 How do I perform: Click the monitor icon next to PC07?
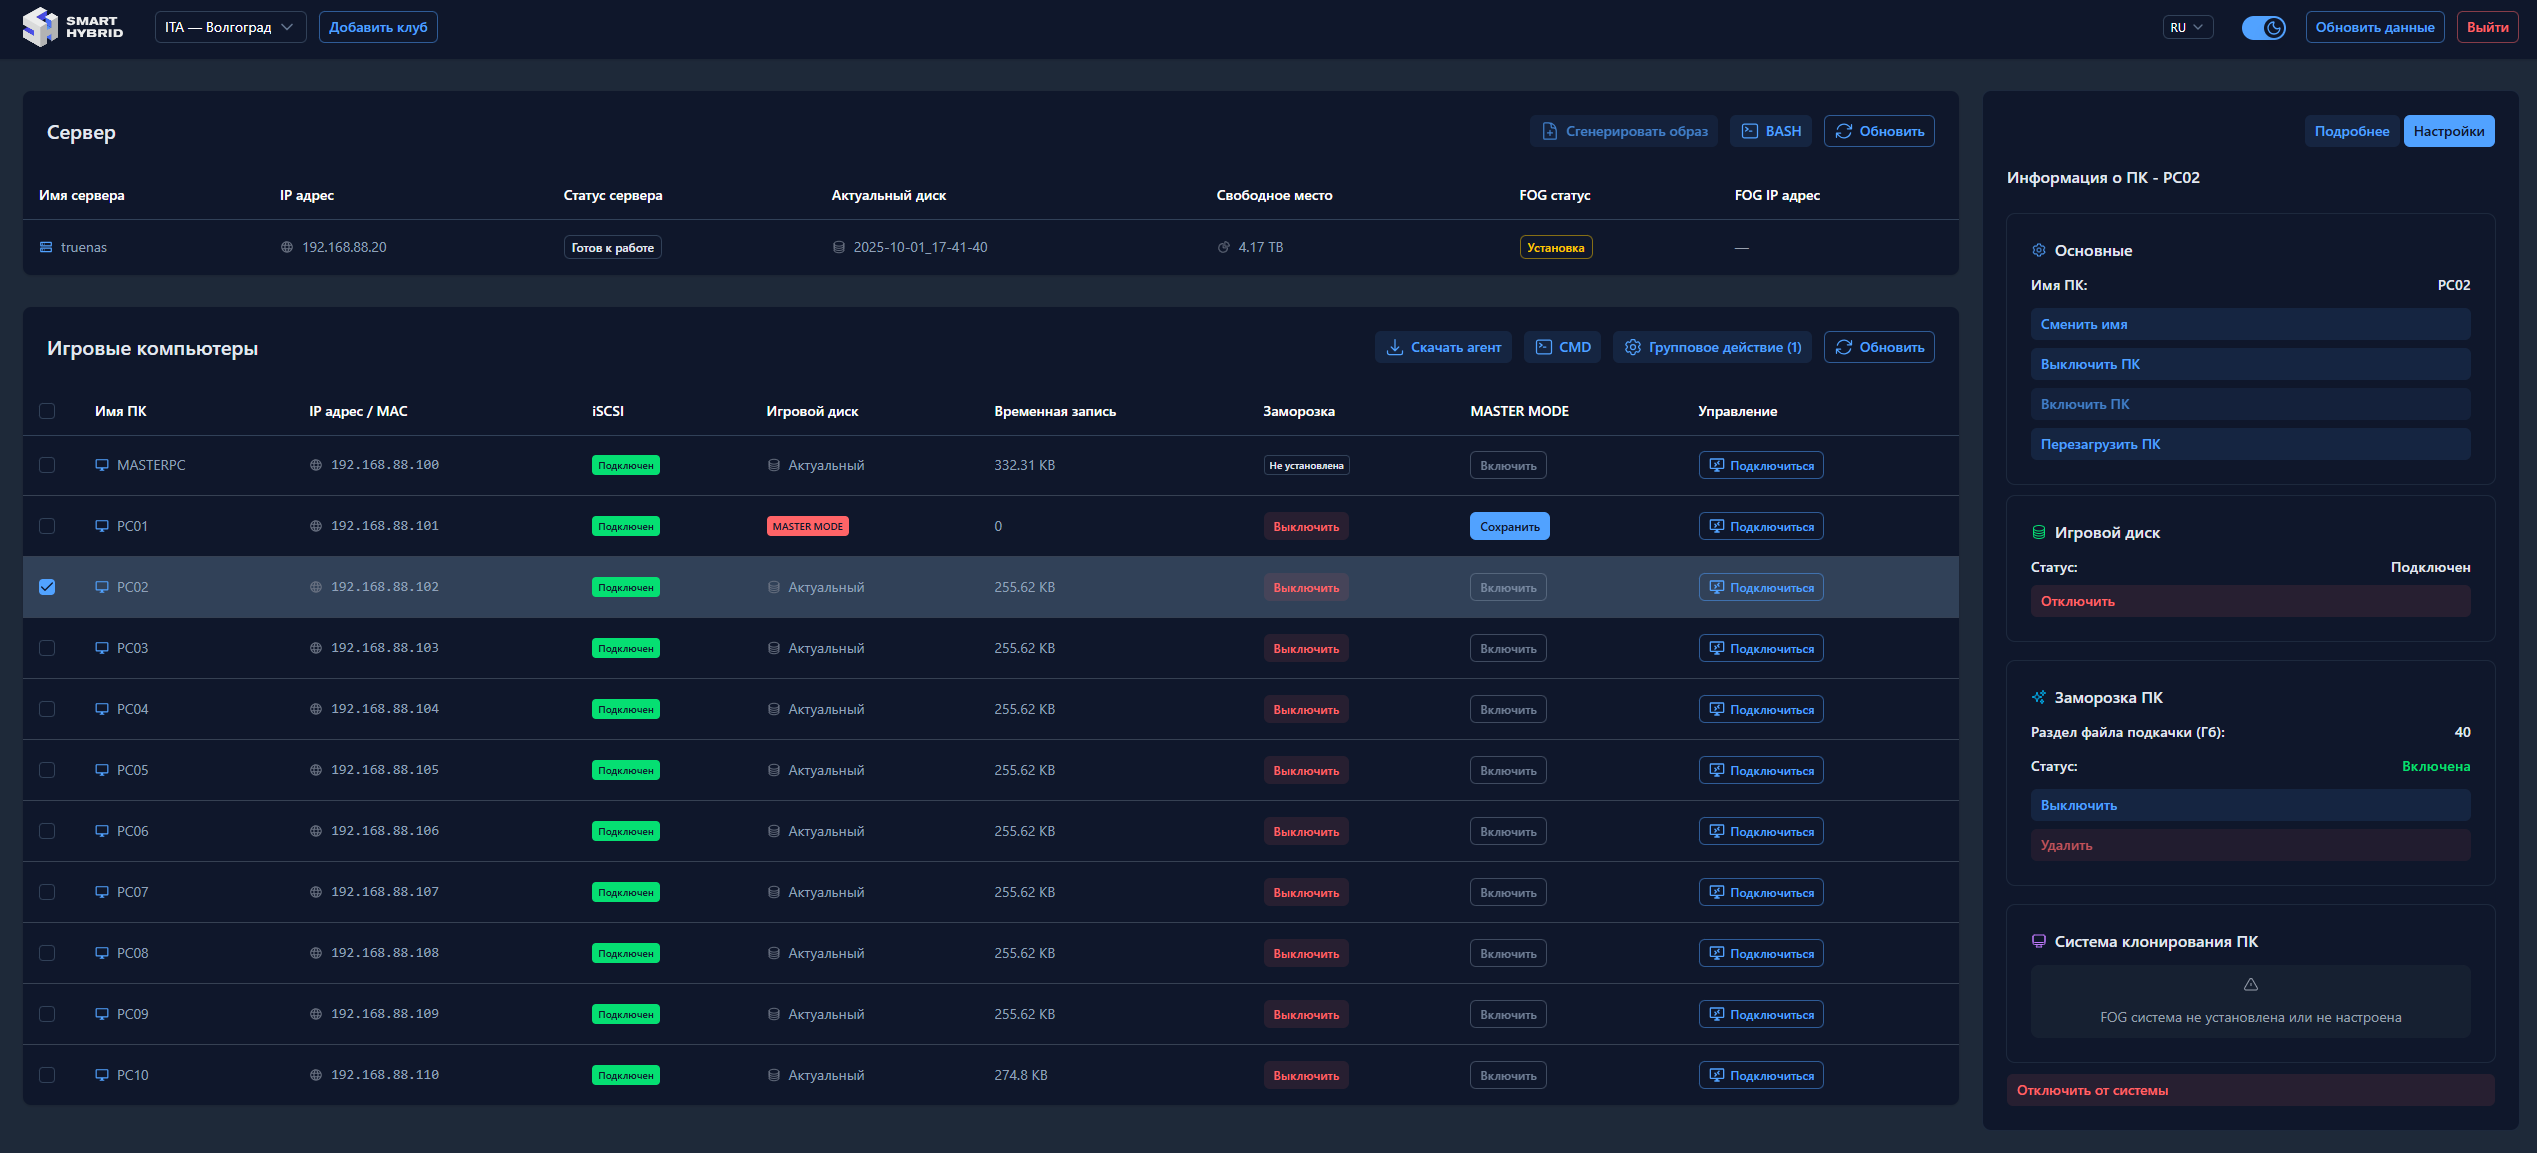[x=102, y=892]
